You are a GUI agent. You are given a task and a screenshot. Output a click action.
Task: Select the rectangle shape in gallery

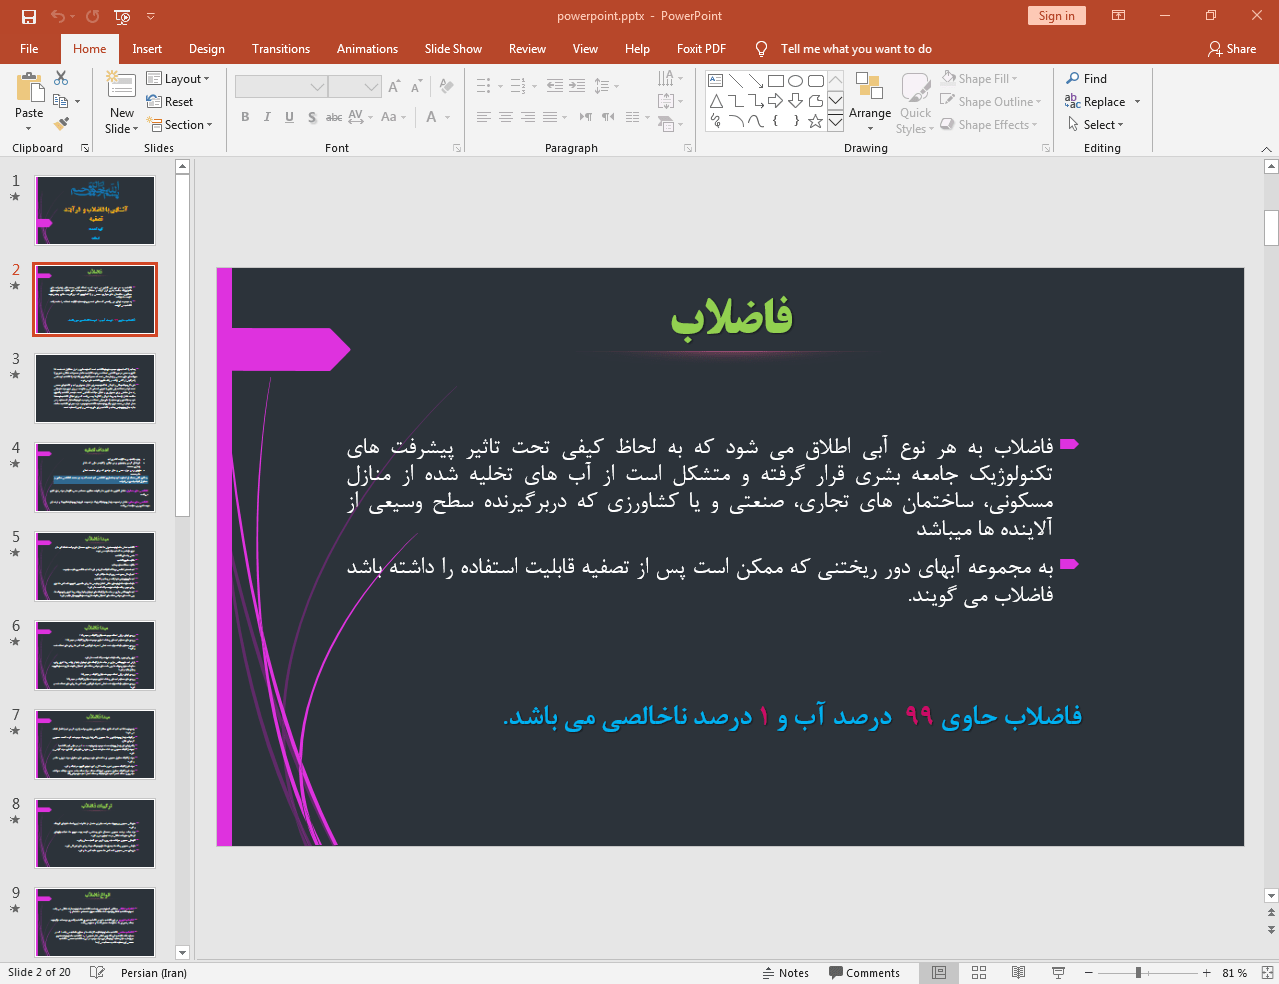(775, 80)
